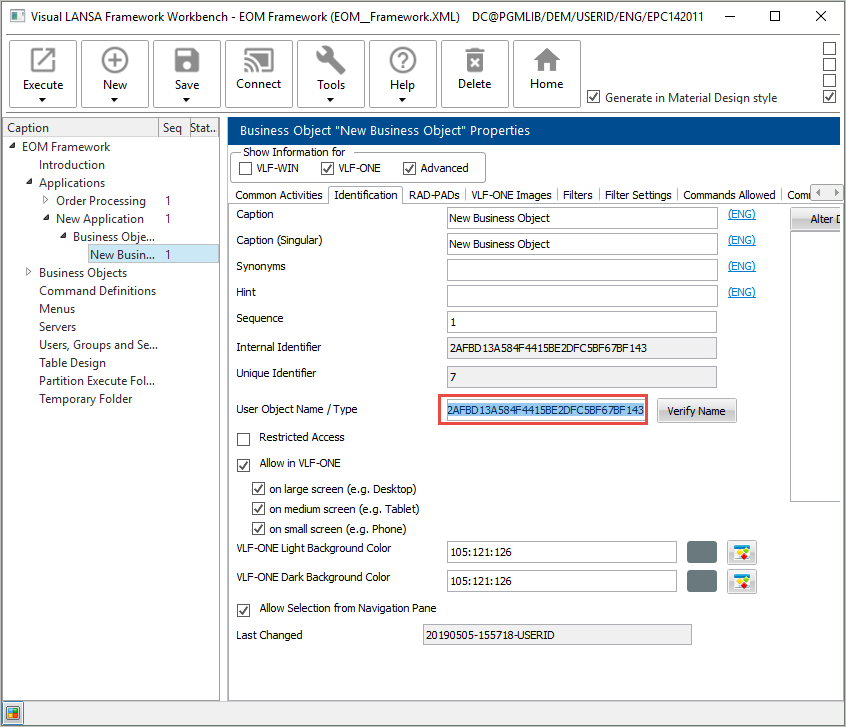The image size is (846, 727).
Task: Expand the Business Objects tree node
Action: [x=29, y=273]
